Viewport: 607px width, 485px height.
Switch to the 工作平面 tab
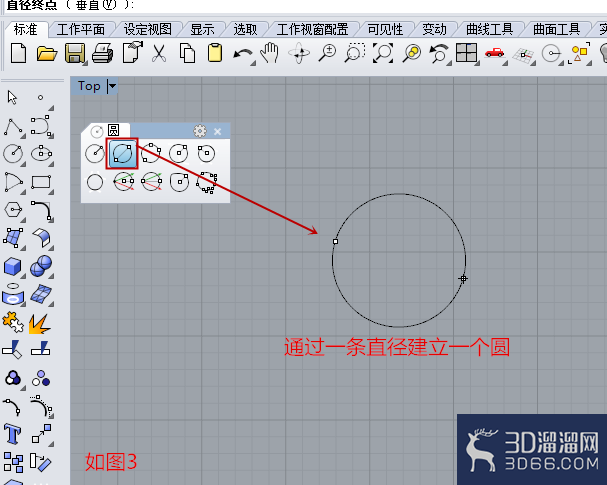click(81, 29)
